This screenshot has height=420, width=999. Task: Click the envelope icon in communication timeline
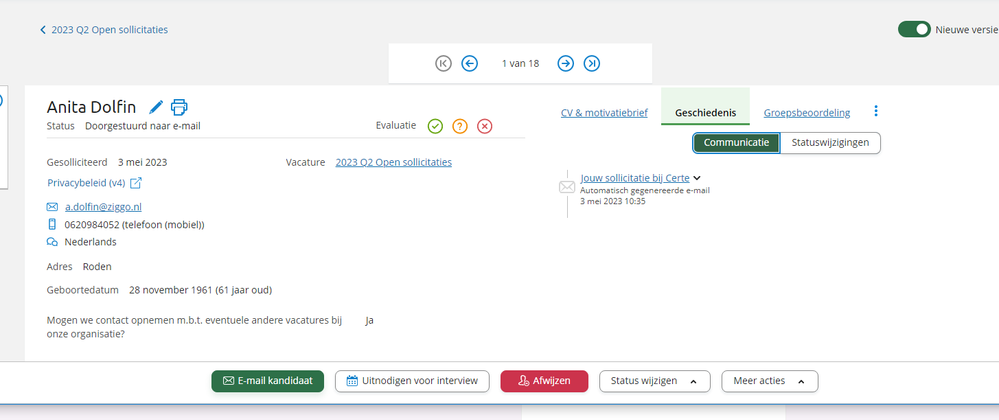coord(567,187)
